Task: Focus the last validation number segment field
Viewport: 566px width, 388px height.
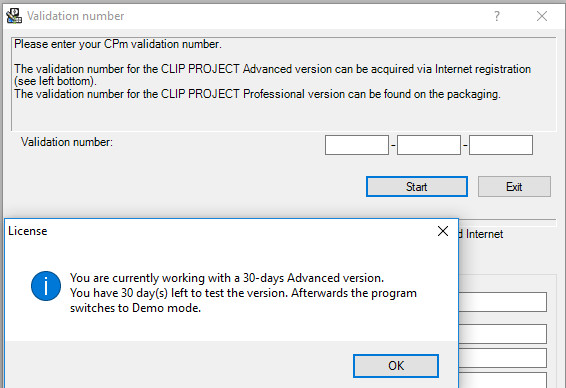Action: (501, 145)
